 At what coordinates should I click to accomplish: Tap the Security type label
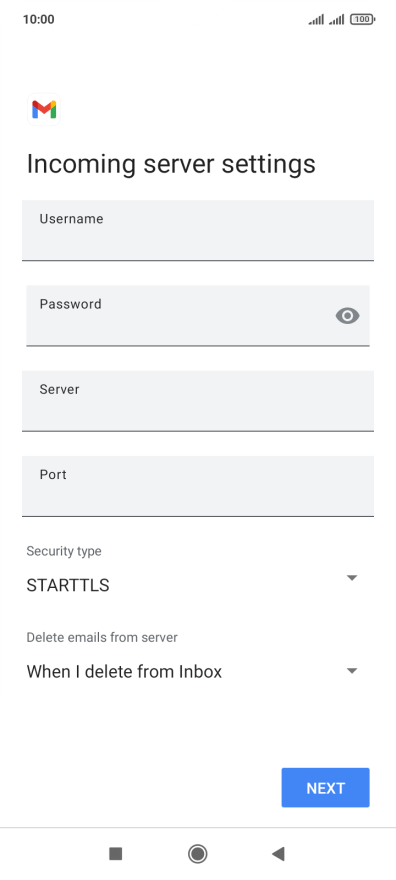[x=64, y=552]
